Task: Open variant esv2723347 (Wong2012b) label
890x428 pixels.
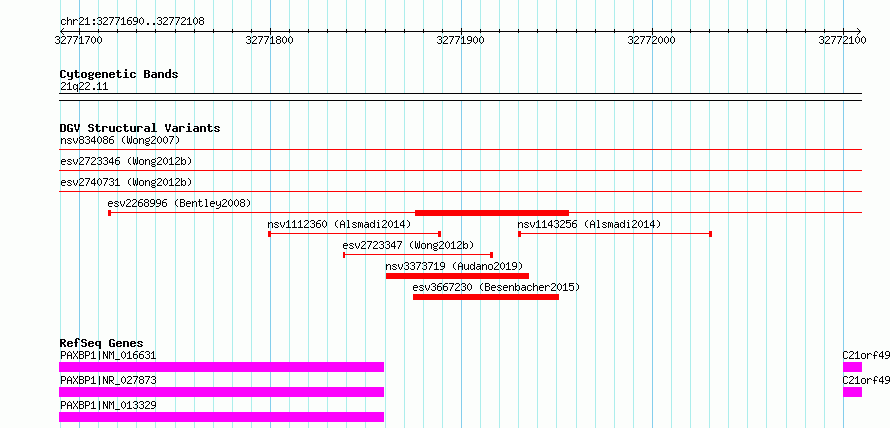Action: tap(409, 245)
